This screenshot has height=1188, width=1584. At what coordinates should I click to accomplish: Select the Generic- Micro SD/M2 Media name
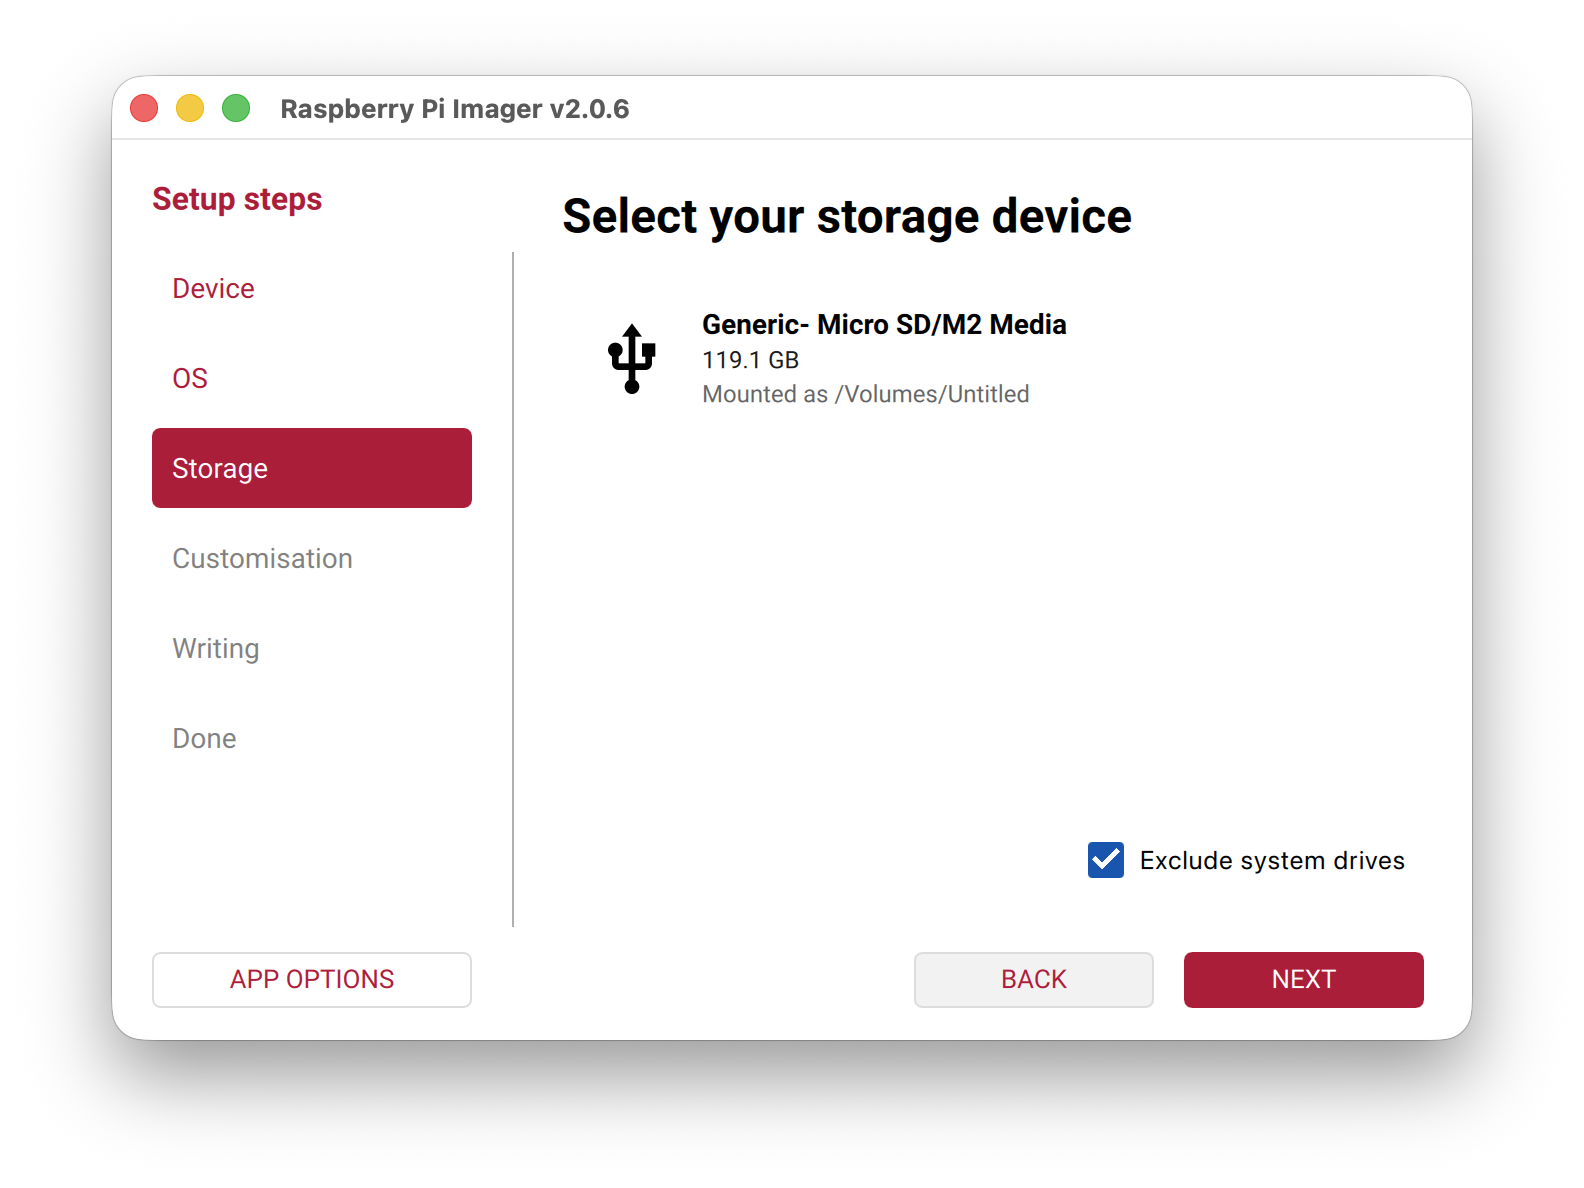(884, 324)
